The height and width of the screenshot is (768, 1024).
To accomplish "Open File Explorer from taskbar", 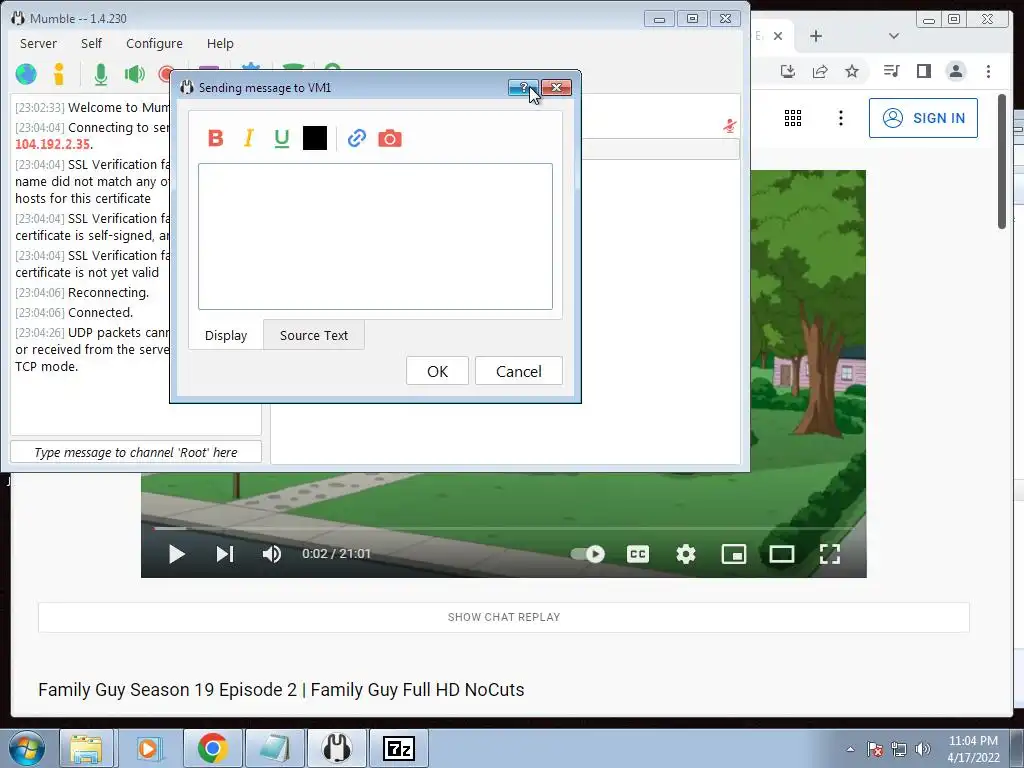I will coord(86,749).
